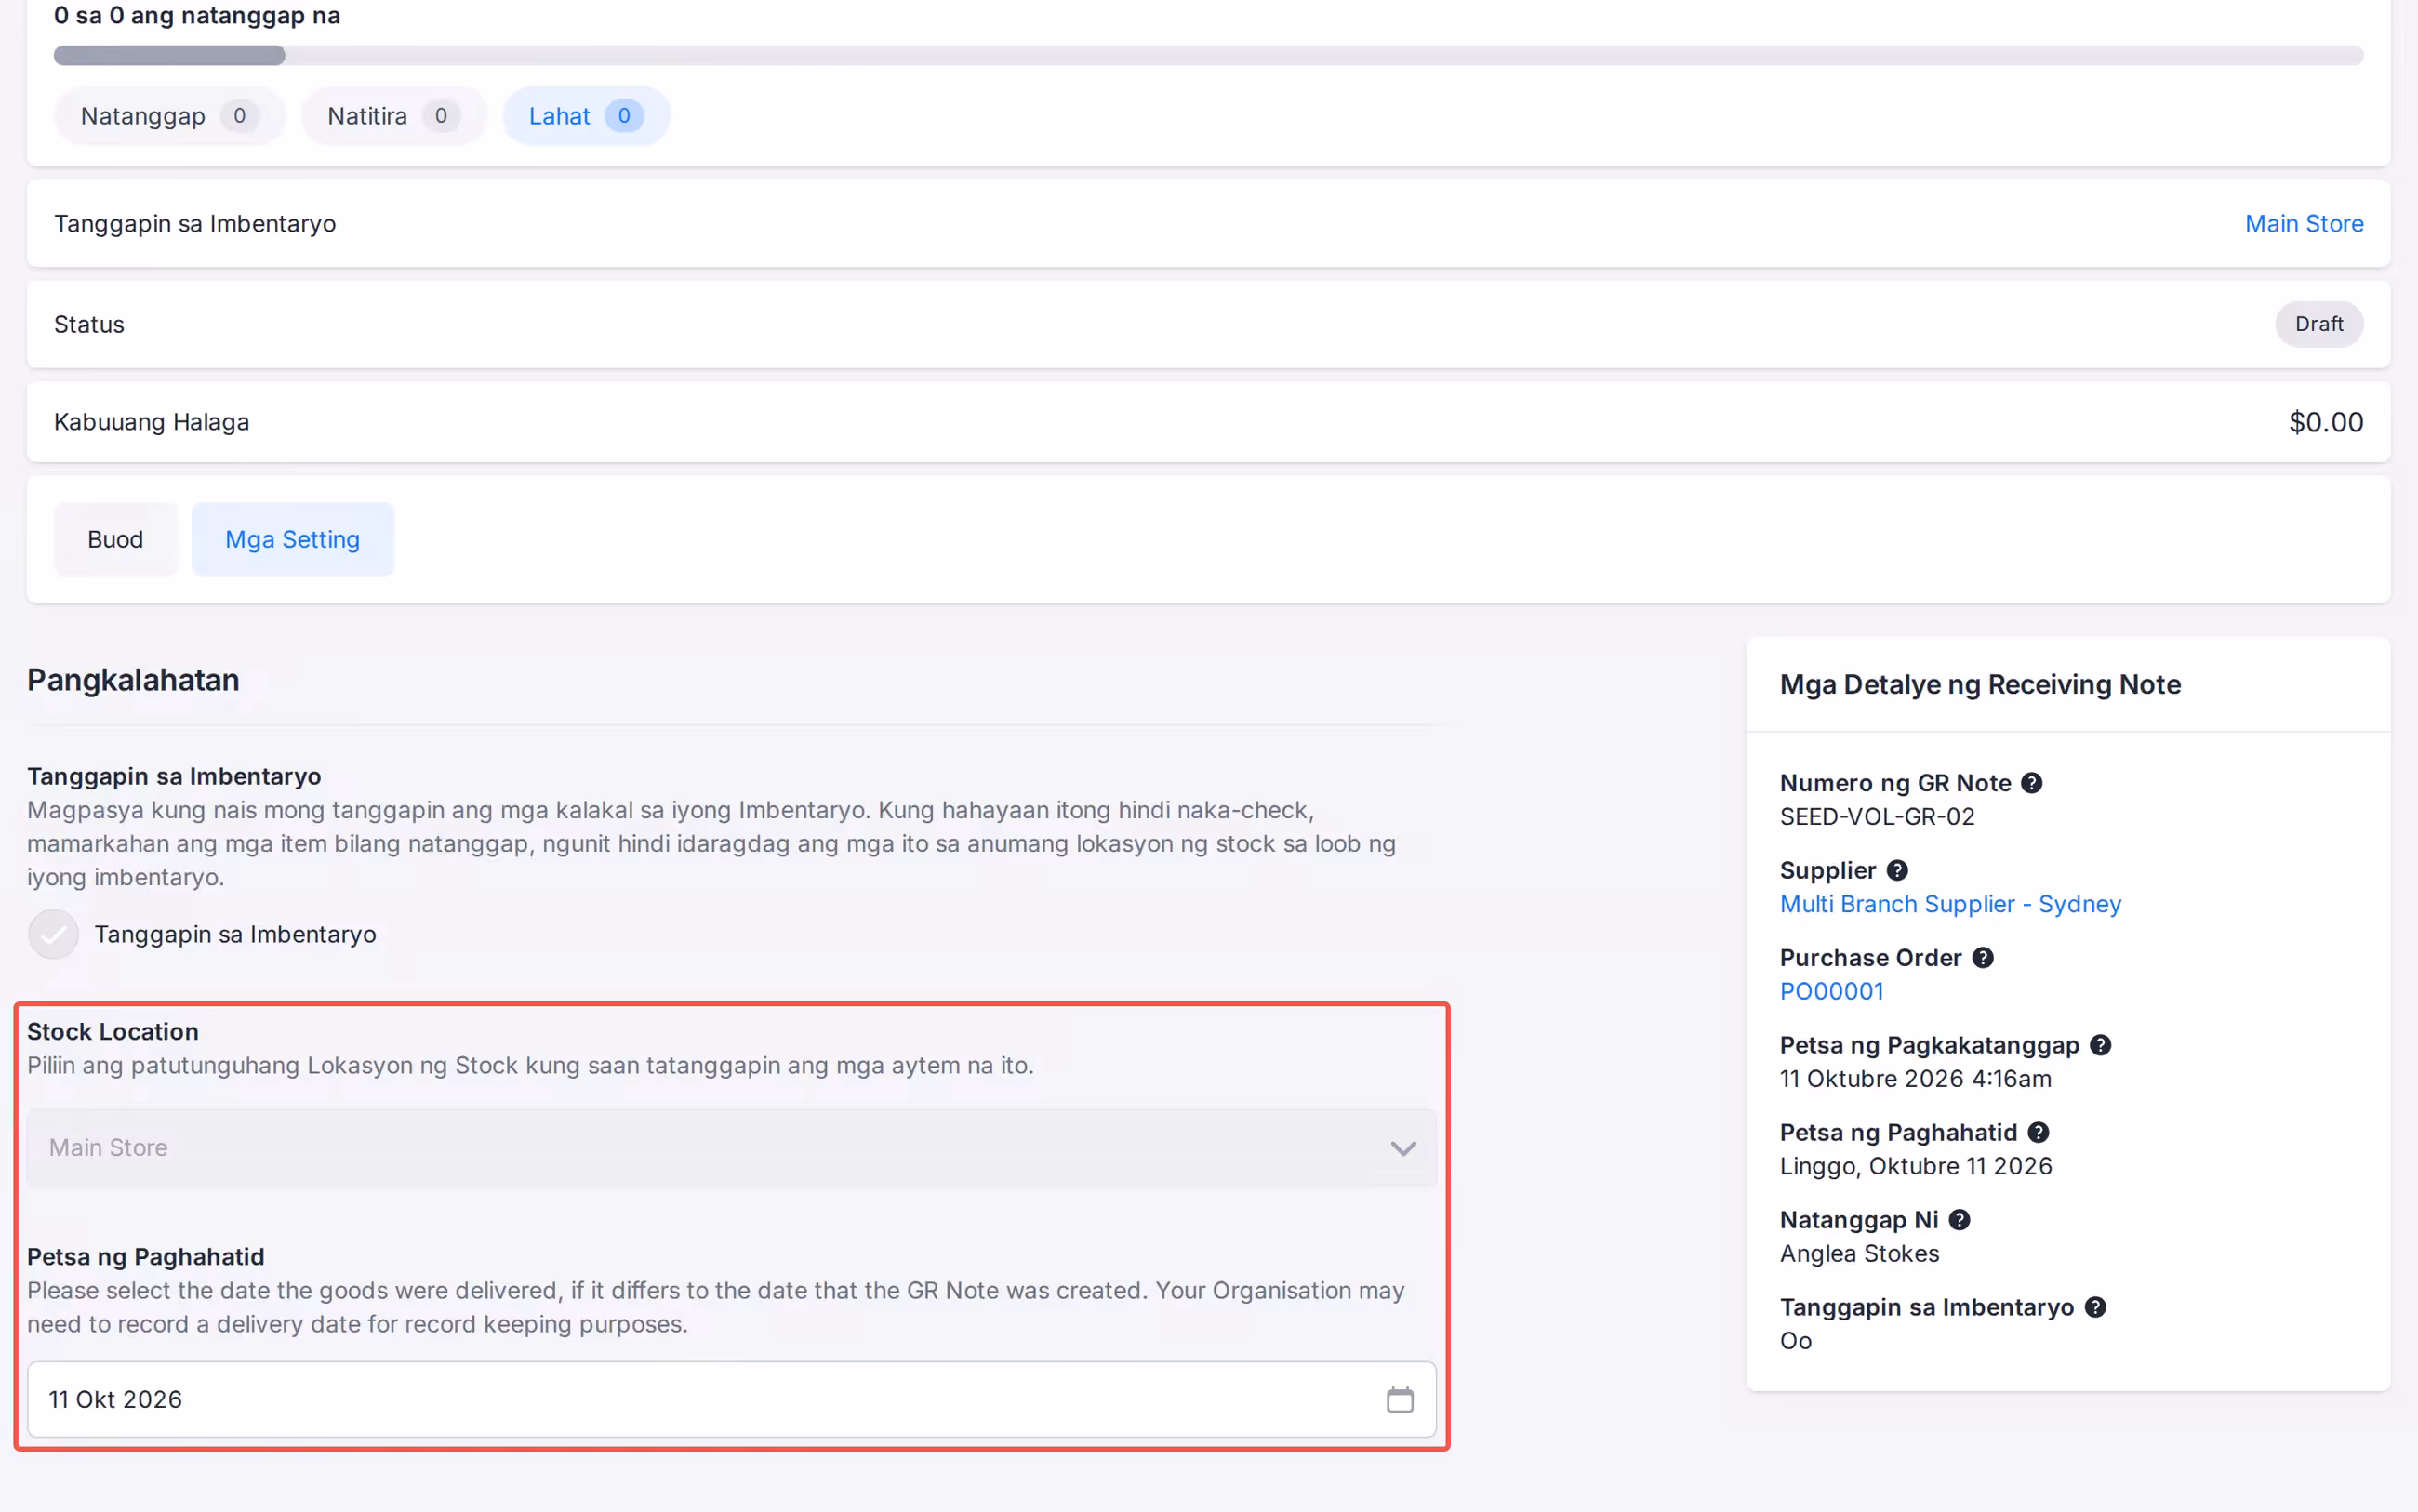The width and height of the screenshot is (2418, 1512).
Task: Click the Stock Location heading
Action: coord(113,1031)
